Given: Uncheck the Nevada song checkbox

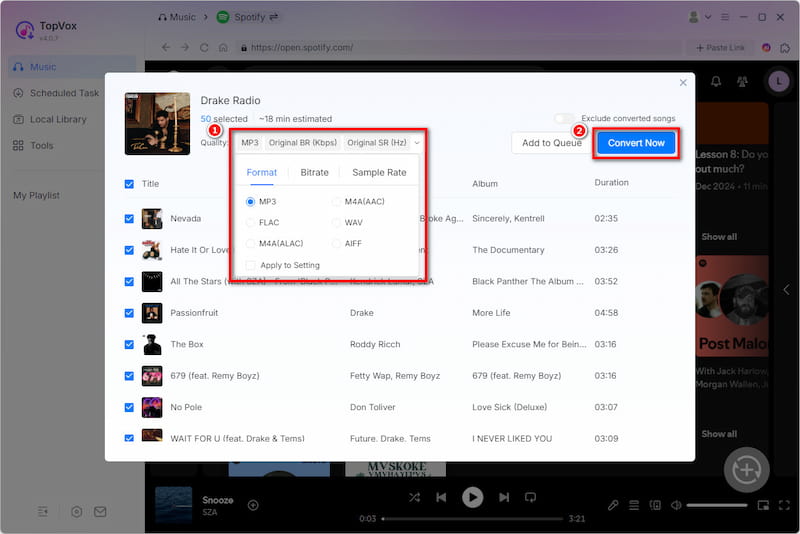Looking at the screenshot, I should (x=129, y=219).
